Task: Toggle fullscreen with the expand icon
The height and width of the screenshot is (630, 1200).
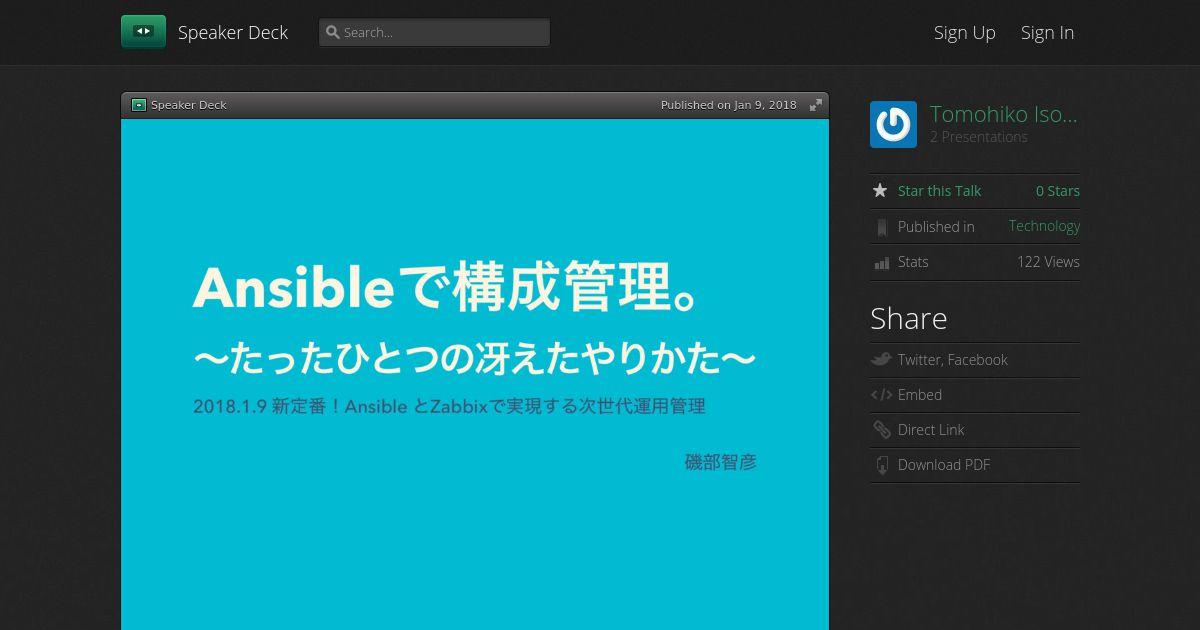Action: click(x=815, y=105)
